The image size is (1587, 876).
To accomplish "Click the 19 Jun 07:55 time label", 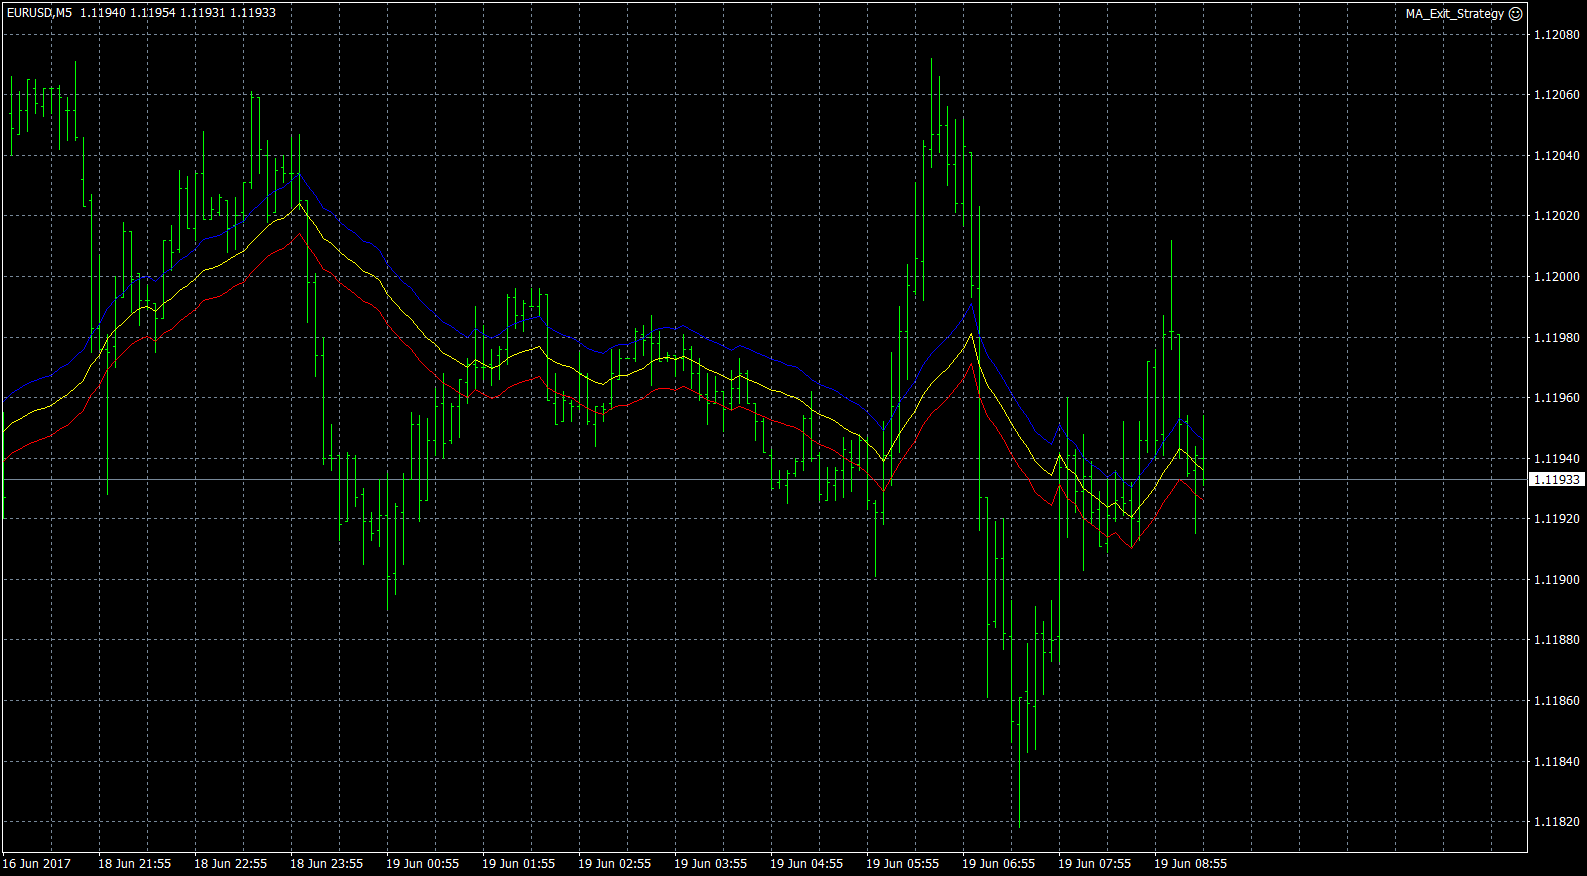I will 1094,864.
